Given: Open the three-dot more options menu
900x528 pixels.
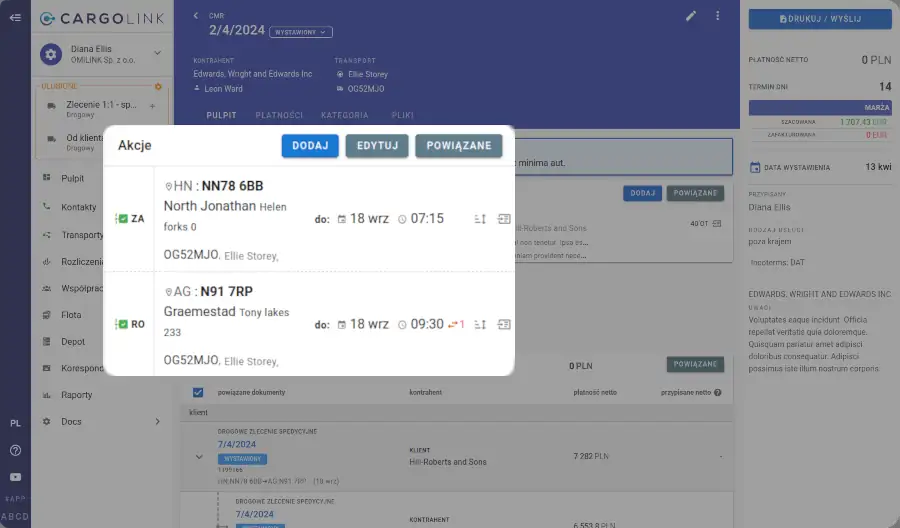Looking at the screenshot, I should click(x=717, y=16).
